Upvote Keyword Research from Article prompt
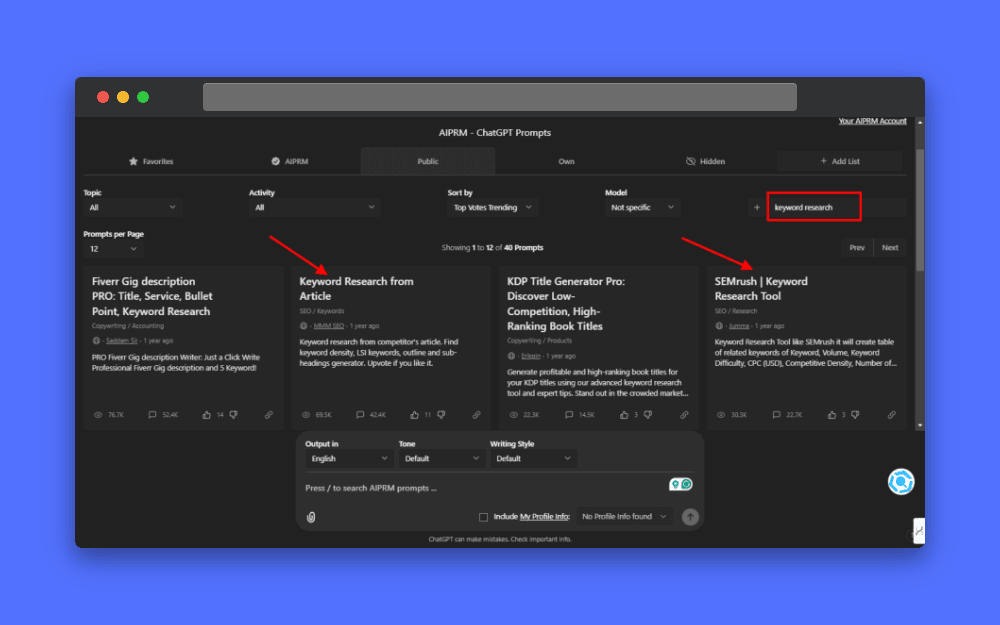The height and width of the screenshot is (625, 1000). tap(415, 415)
